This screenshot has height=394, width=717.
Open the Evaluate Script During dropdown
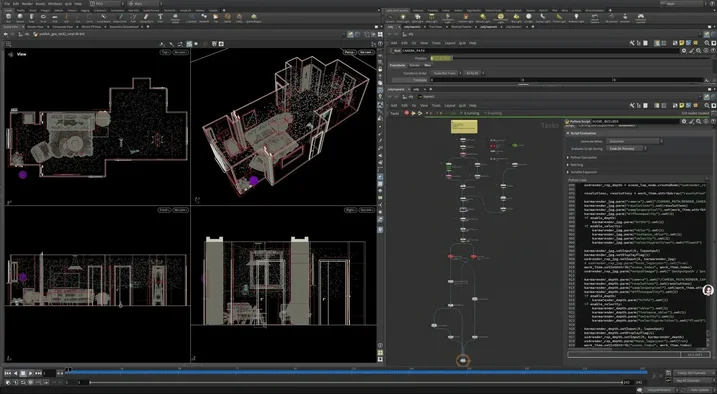(627, 149)
